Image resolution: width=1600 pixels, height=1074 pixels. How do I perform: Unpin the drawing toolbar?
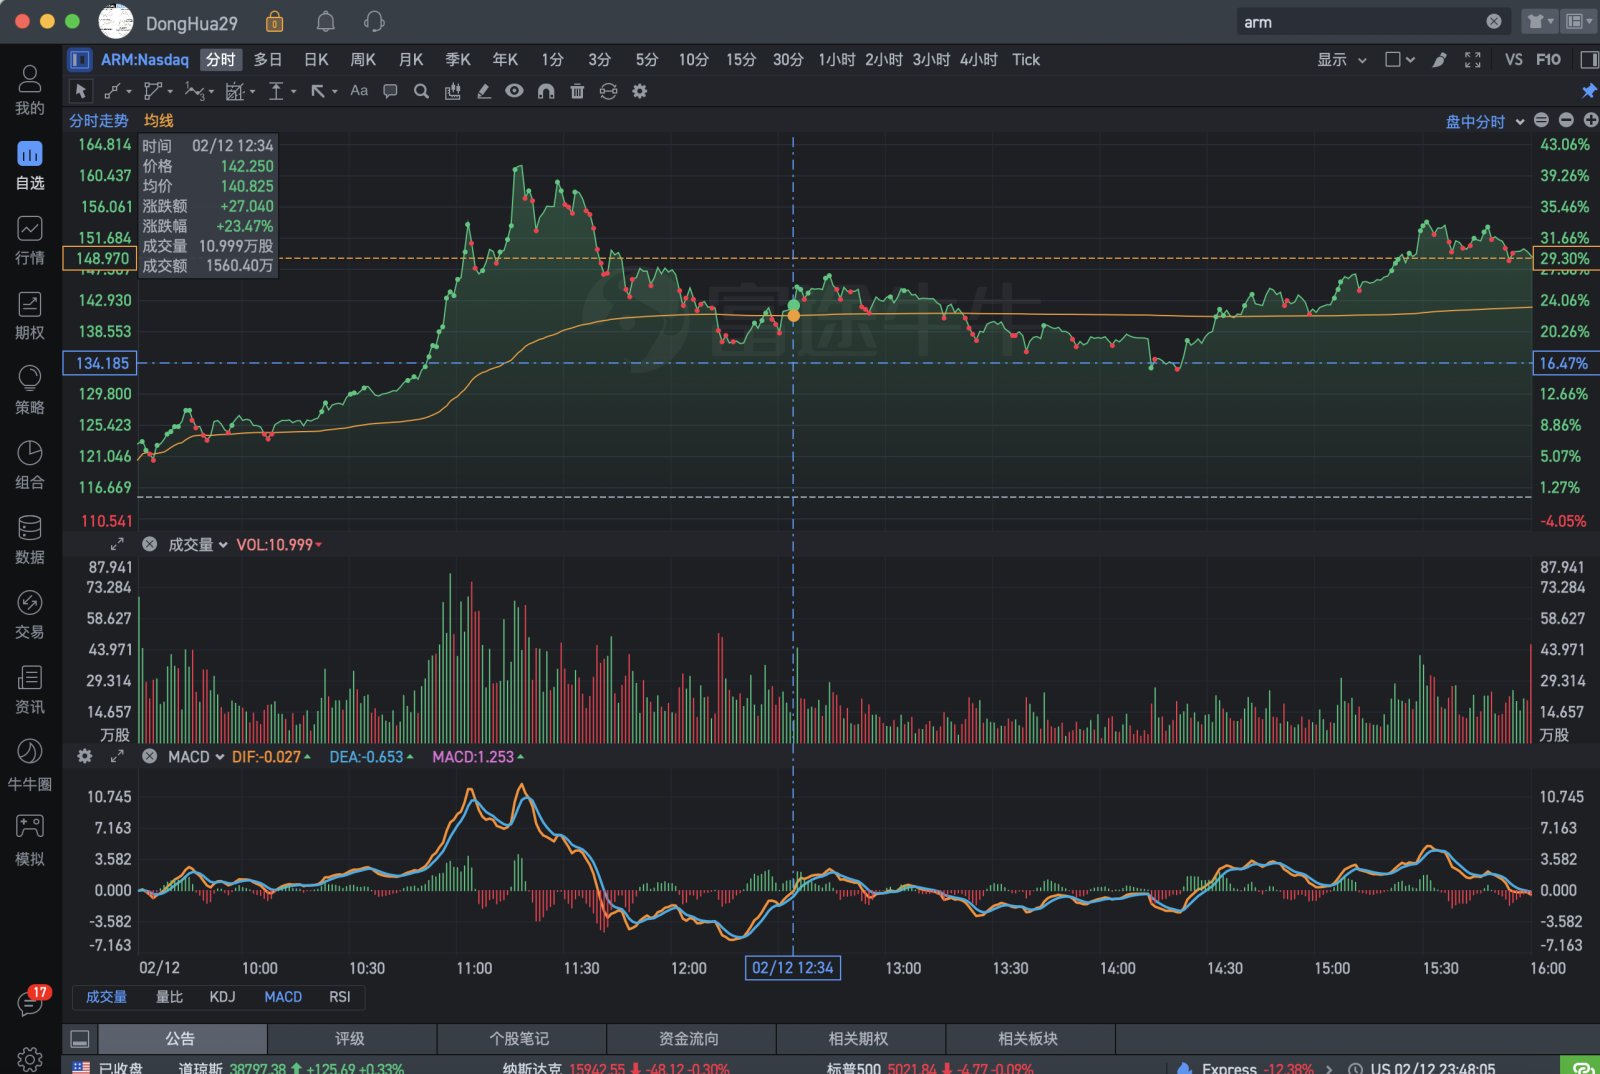[x=1589, y=91]
